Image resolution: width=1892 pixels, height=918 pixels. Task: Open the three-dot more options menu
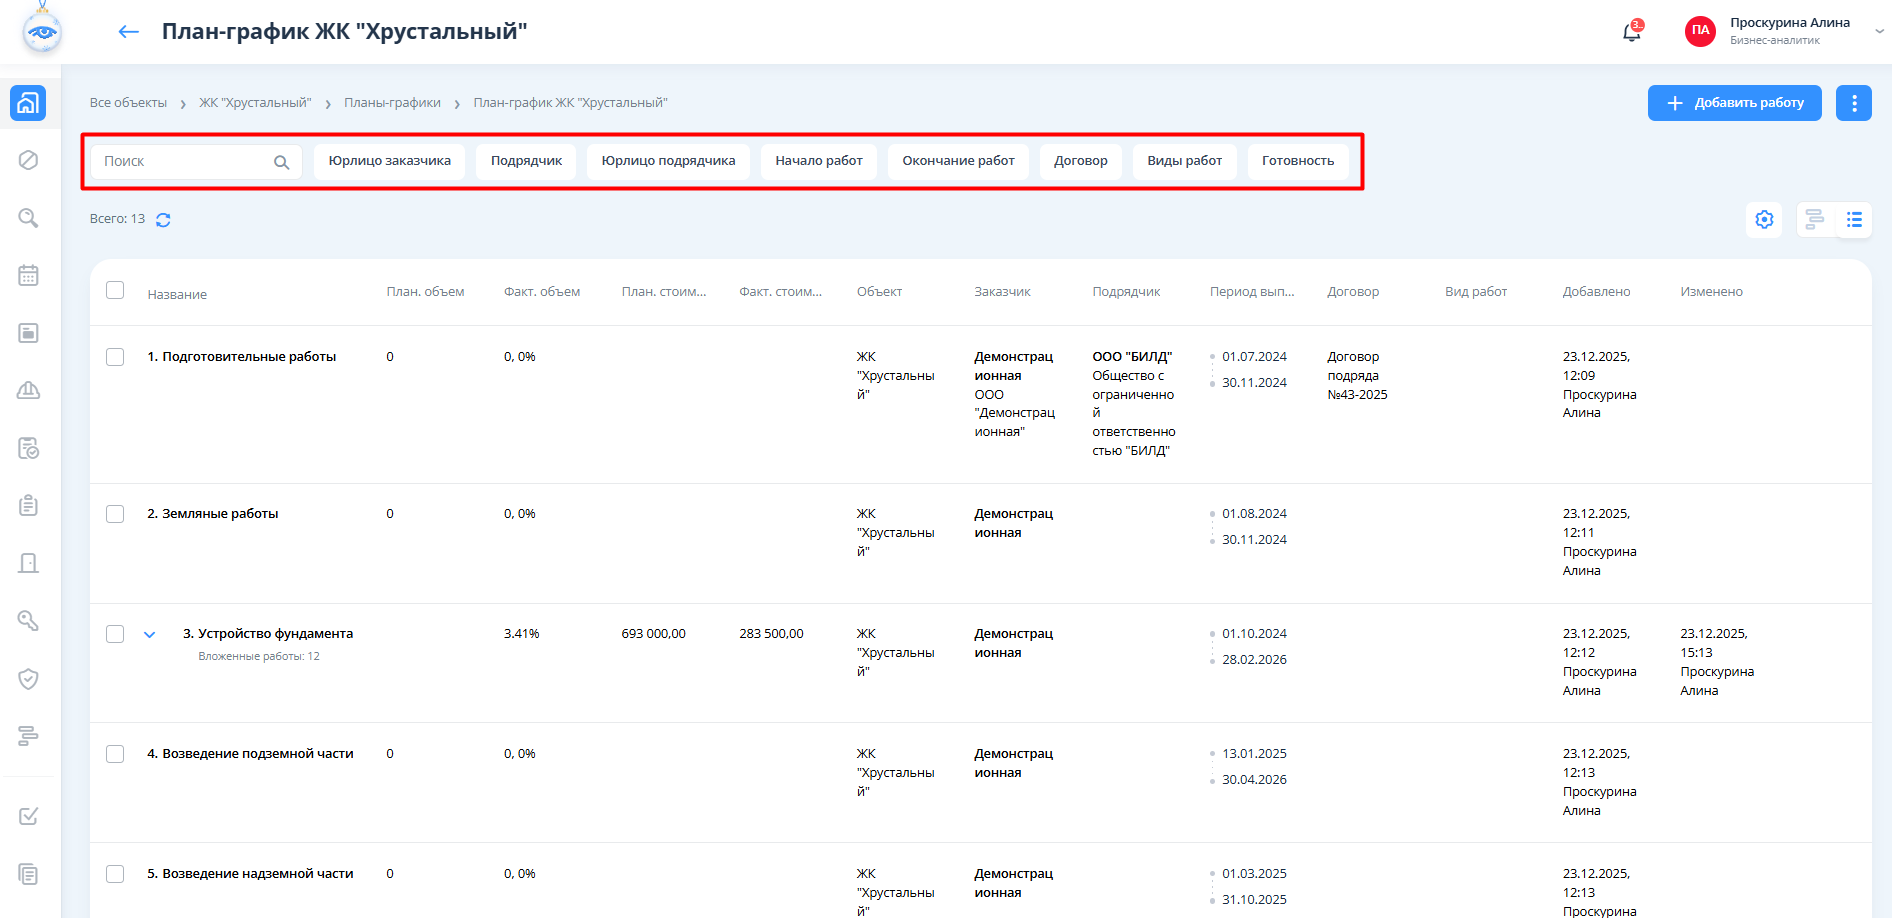click(1853, 103)
